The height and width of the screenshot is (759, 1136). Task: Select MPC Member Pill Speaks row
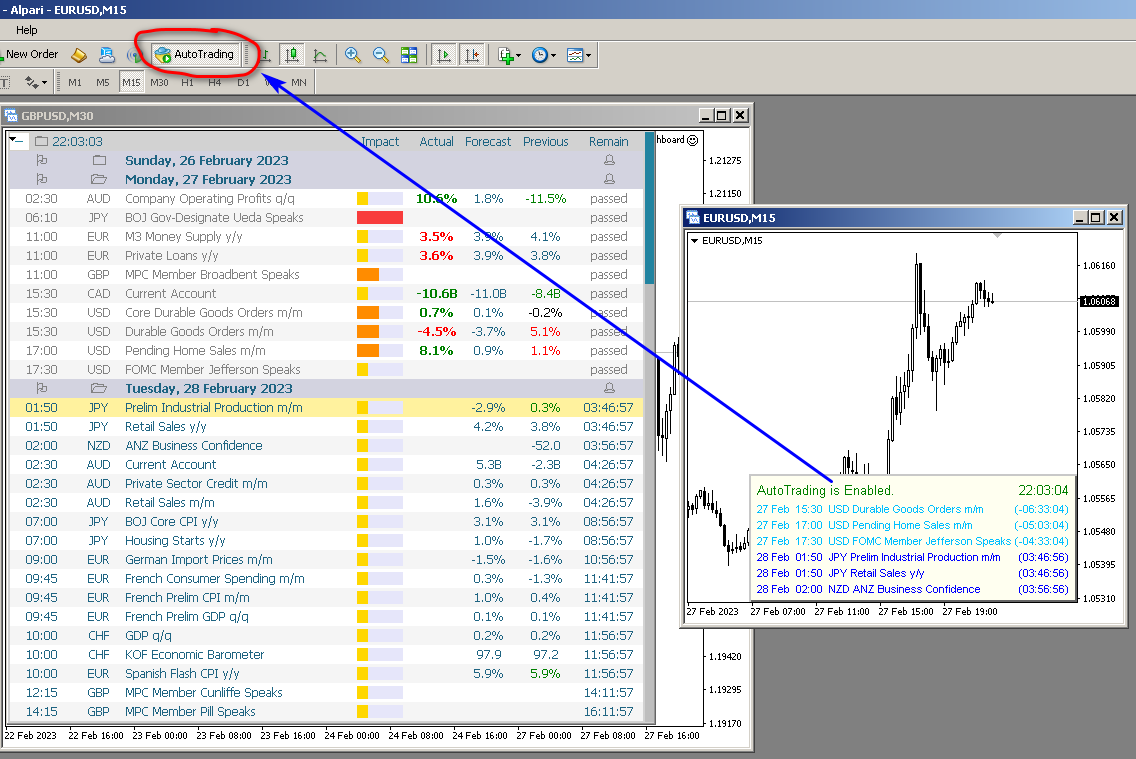click(326, 712)
